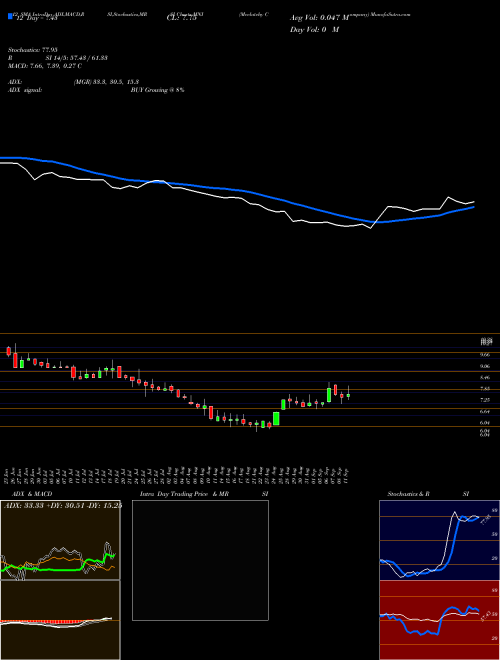Click the 'Intra Day Trading Price & MR' title
Image resolution: width=500 pixels, height=660 pixels.
[x=185, y=494]
